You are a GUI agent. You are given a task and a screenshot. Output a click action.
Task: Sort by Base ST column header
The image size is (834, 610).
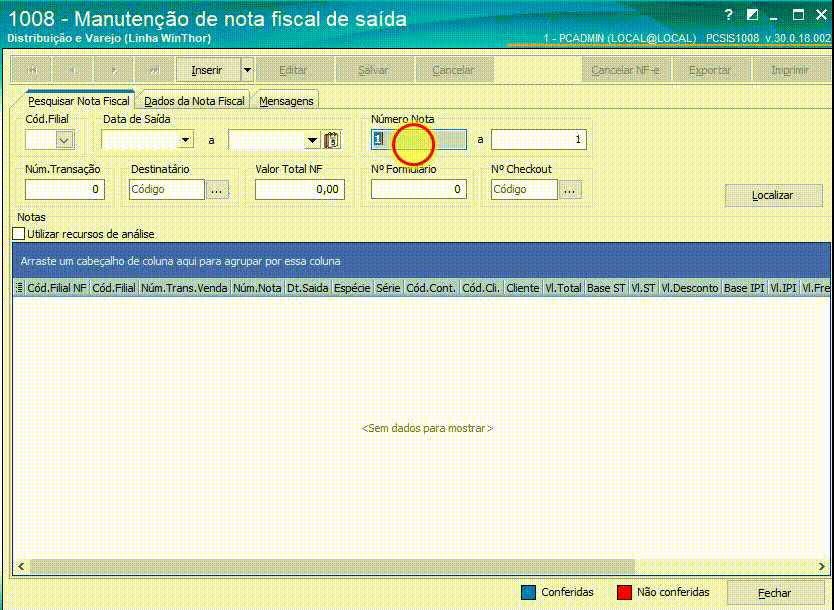[606, 288]
